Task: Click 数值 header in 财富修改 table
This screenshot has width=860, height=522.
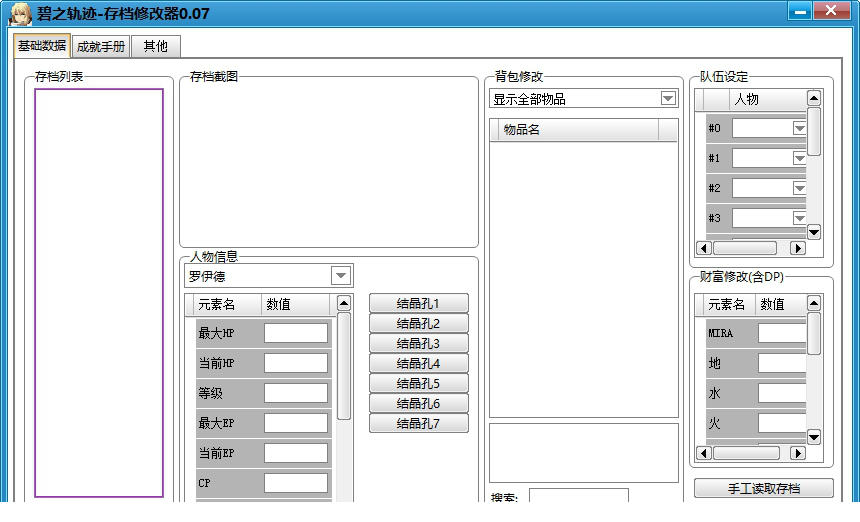Action: click(x=780, y=304)
